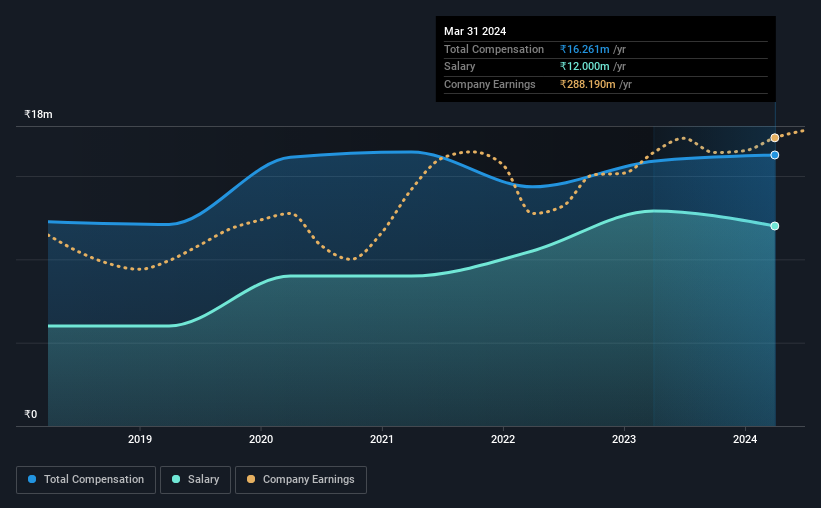Click the teal Salary data point marker
Viewport: 821px width, 508px height.
tap(774, 226)
